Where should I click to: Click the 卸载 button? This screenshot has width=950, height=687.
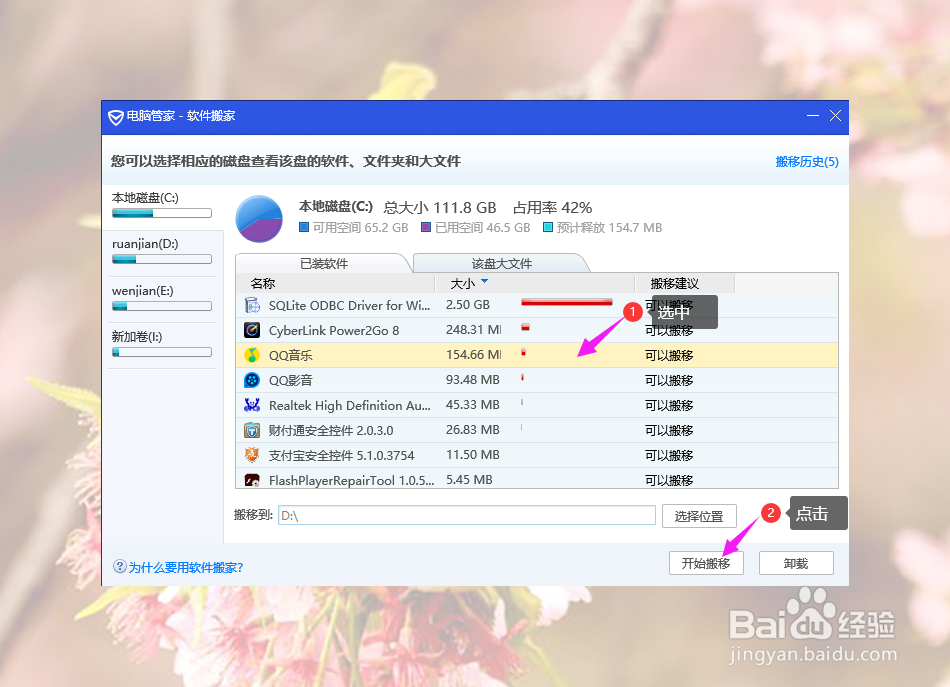796,563
